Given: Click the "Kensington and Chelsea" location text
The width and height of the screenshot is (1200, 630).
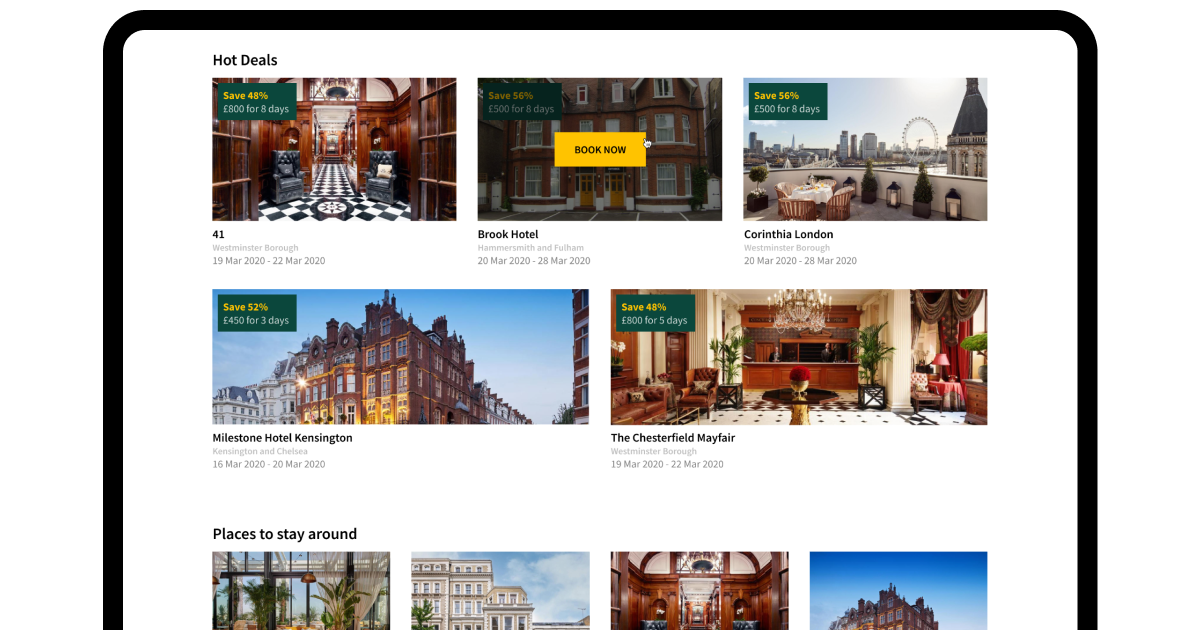Looking at the screenshot, I should (260, 452).
